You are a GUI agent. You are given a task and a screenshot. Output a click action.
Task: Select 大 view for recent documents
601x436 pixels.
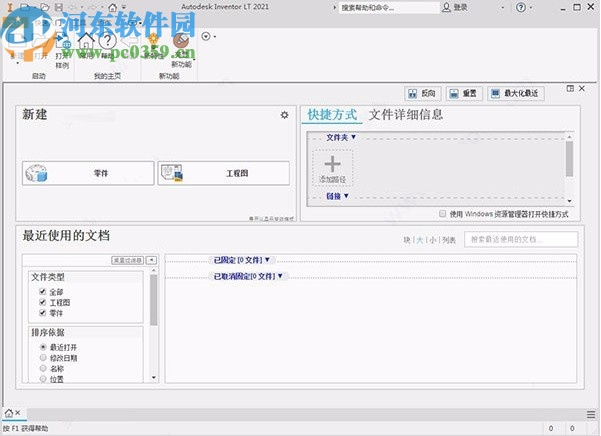[420, 240]
